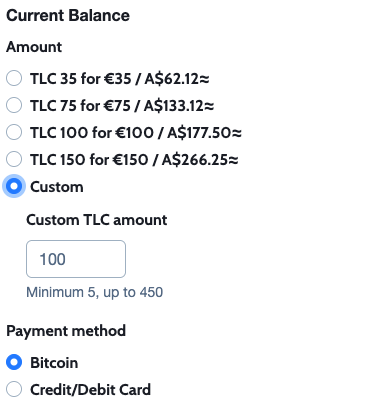
Task: Click the custom TLC amount input field
Action: pos(76,259)
